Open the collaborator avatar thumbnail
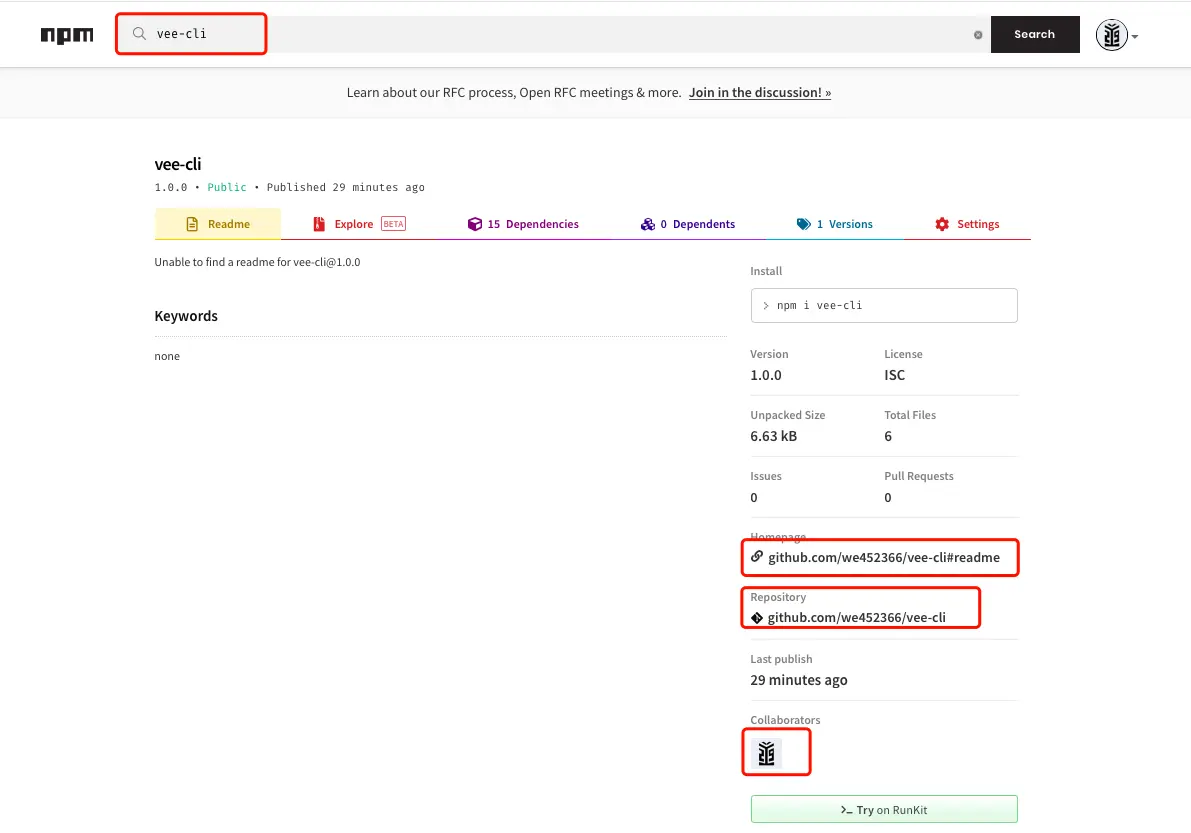The width and height of the screenshot is (1191, 833). 766,753
